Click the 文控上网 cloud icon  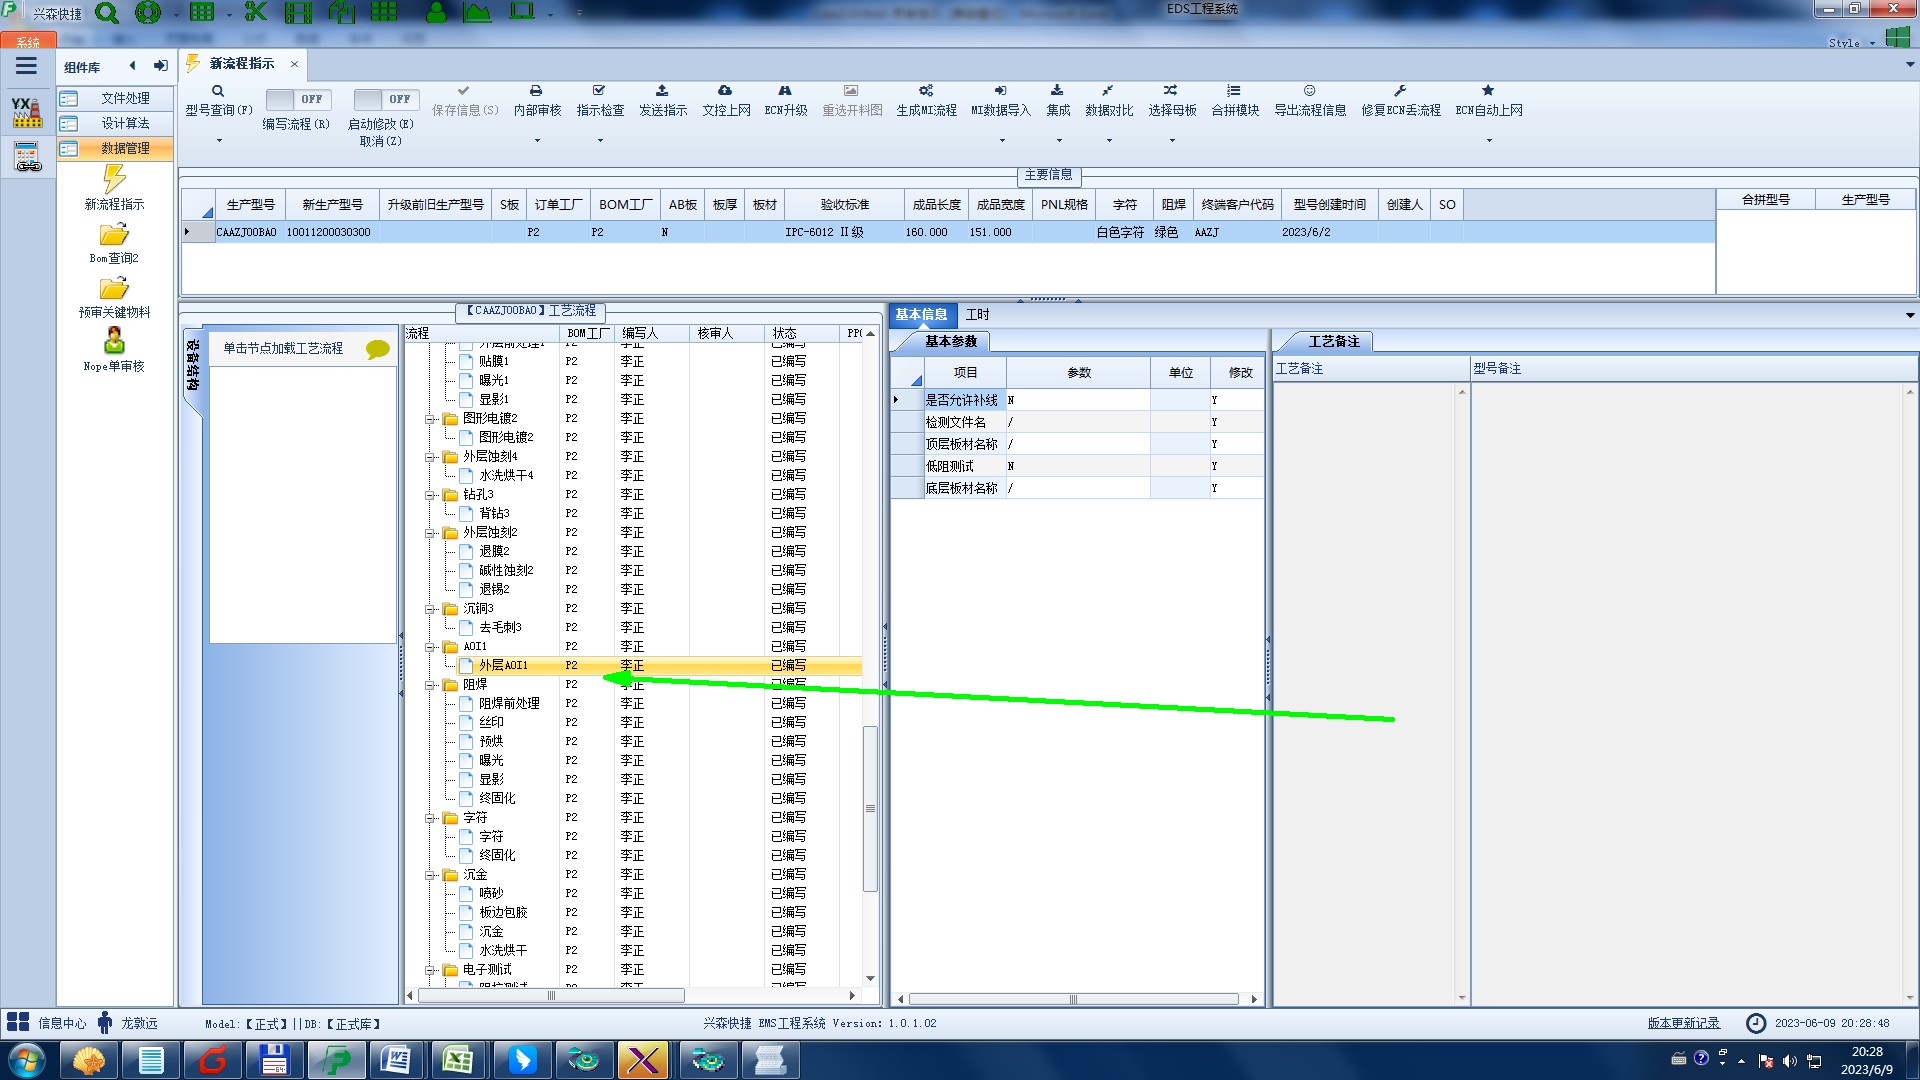tap(725, 91)
